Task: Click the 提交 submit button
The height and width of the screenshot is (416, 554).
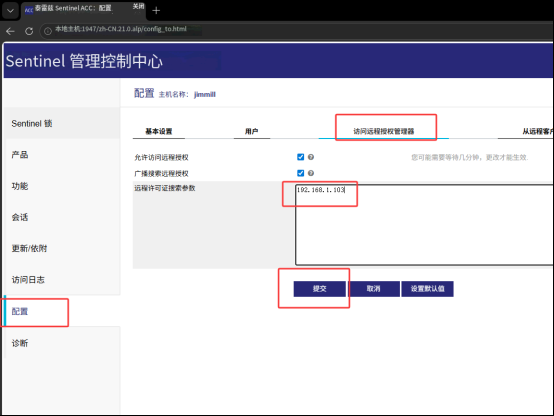Action: tap(319, 289)
